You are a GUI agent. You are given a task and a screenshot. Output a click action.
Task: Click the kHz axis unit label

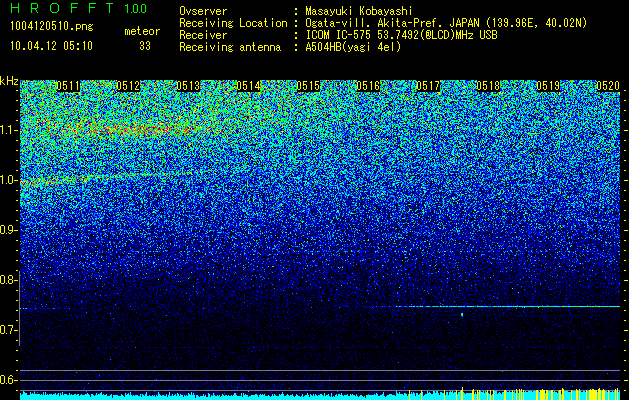click(9, 81)
